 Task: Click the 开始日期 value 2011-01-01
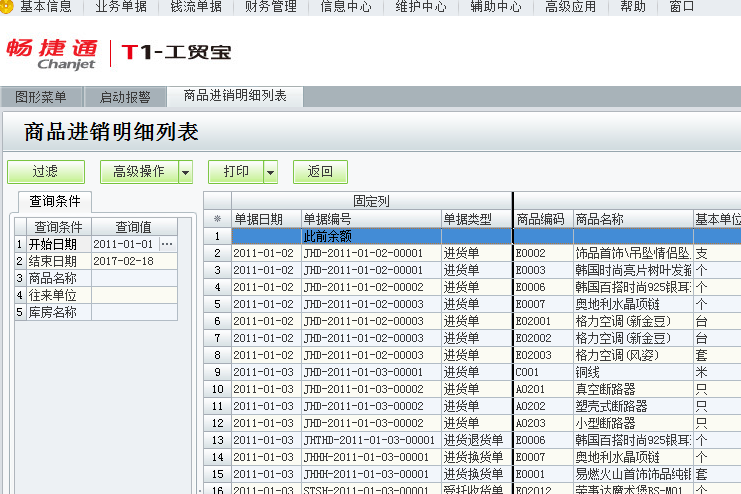(x=125, y=244)
